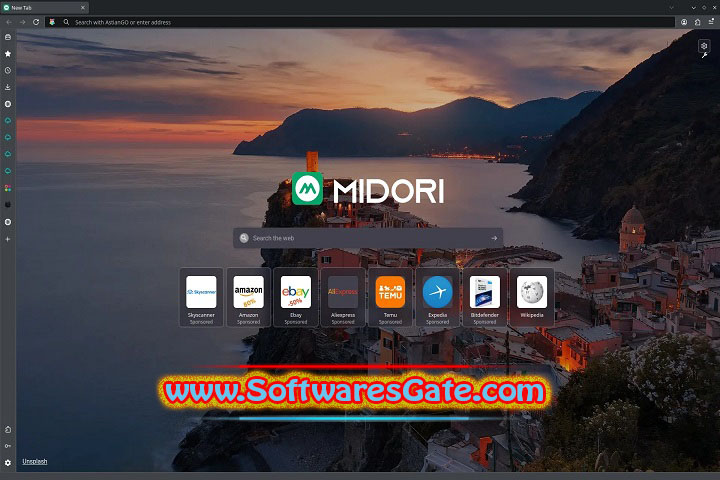Click the sidebar extensions icon above the key
Screen dimensions: 720x480
pos(8,430)
